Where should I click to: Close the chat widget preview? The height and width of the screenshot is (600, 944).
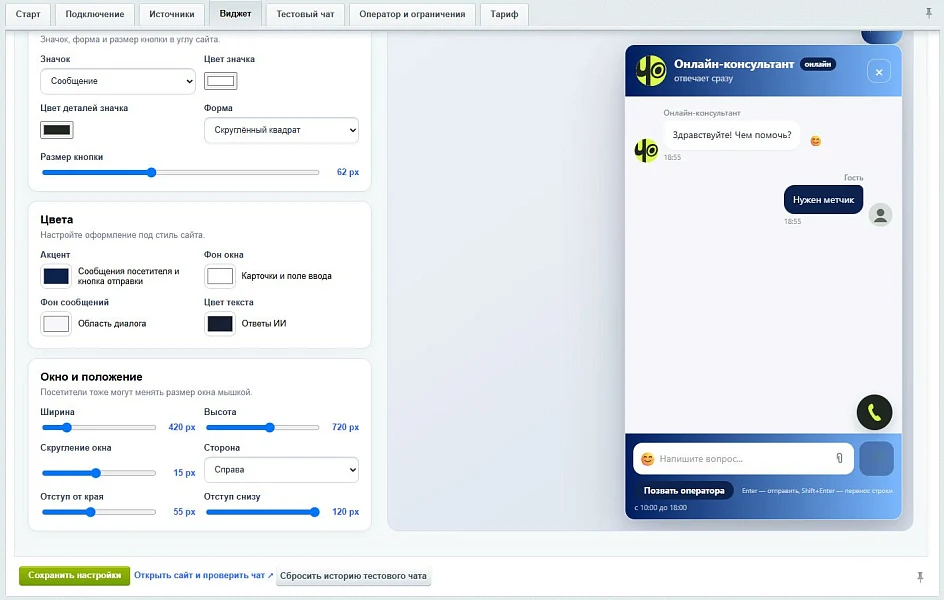(x=879, y=72)
